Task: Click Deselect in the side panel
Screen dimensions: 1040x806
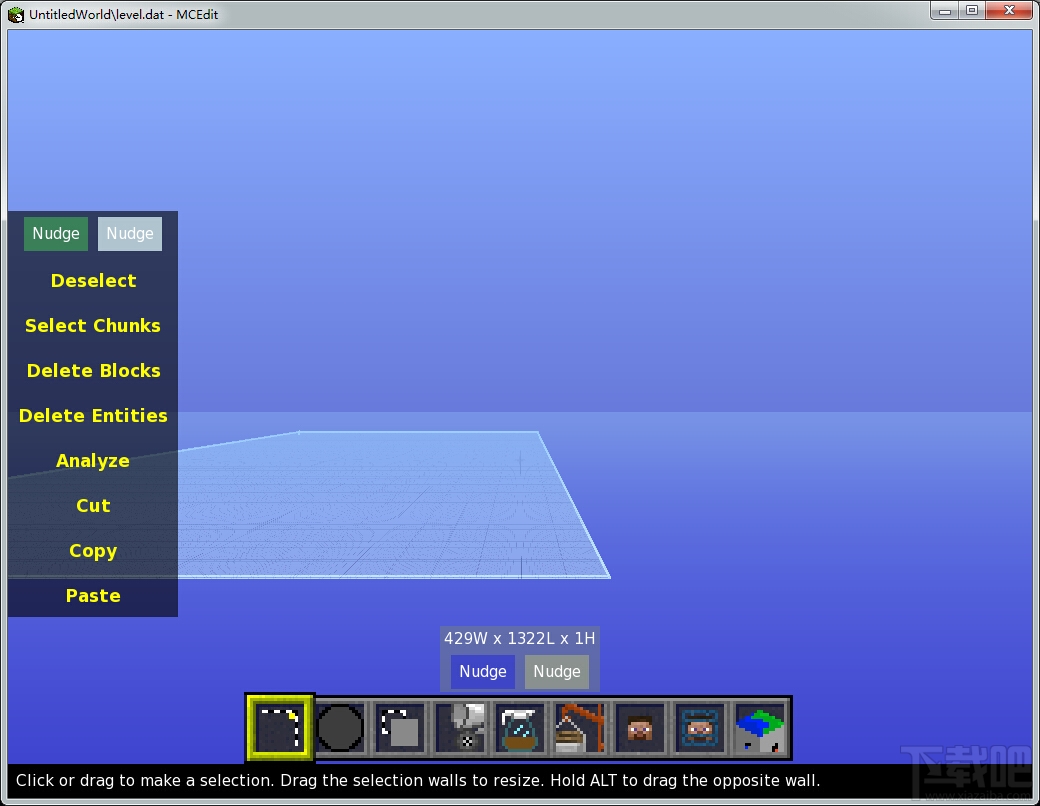Action: click(94, 281)
